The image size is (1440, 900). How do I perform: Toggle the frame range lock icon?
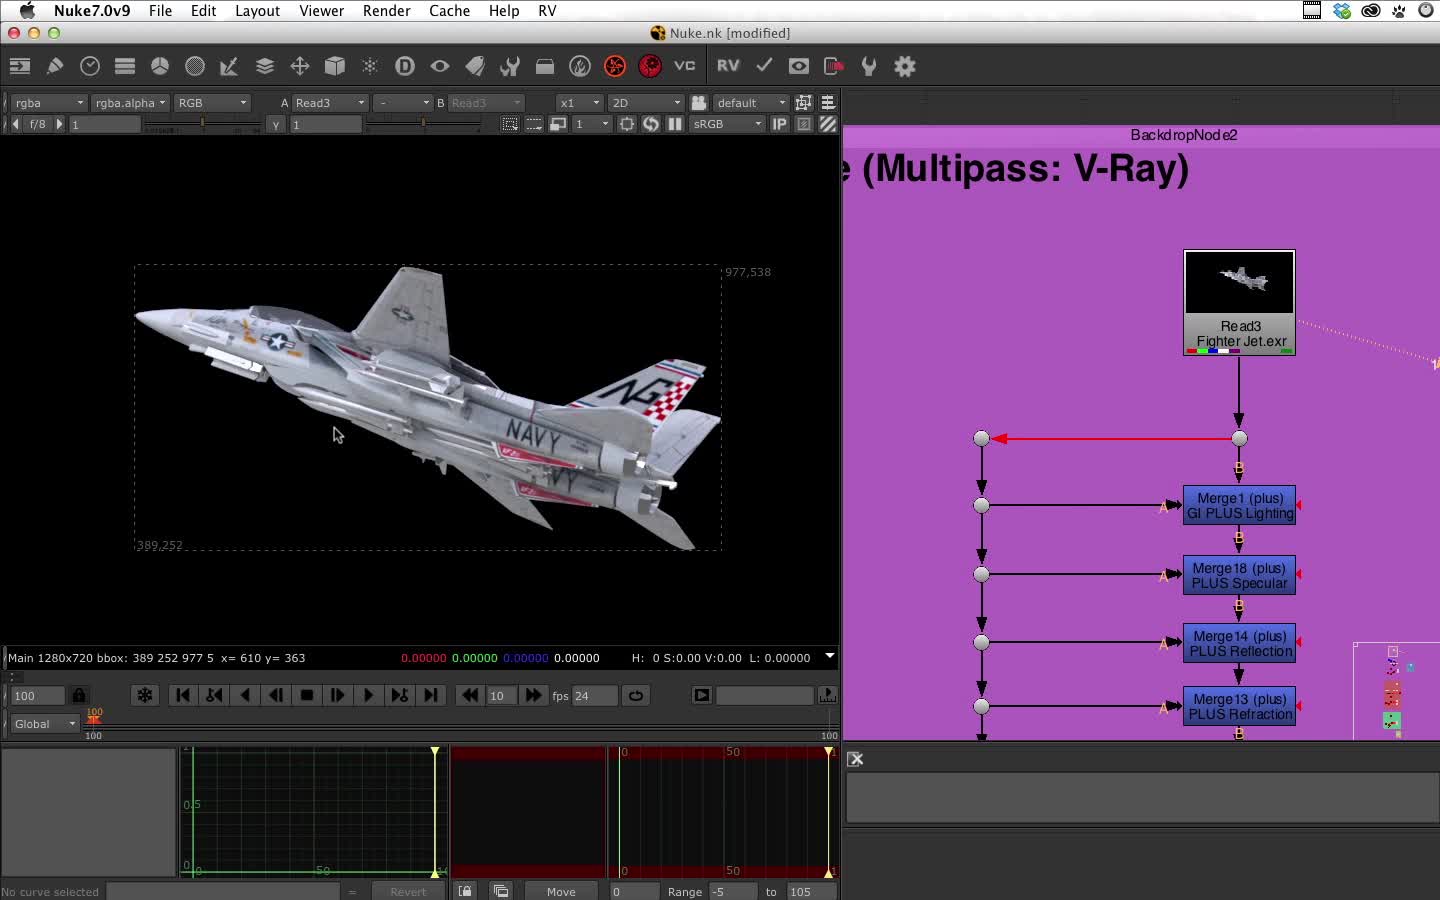79,695
